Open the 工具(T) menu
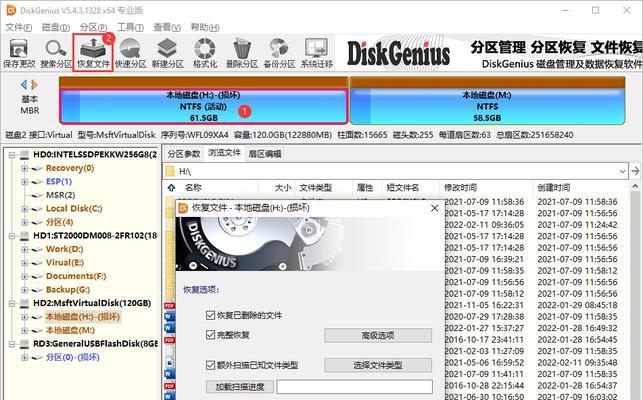 coord(130,27)
